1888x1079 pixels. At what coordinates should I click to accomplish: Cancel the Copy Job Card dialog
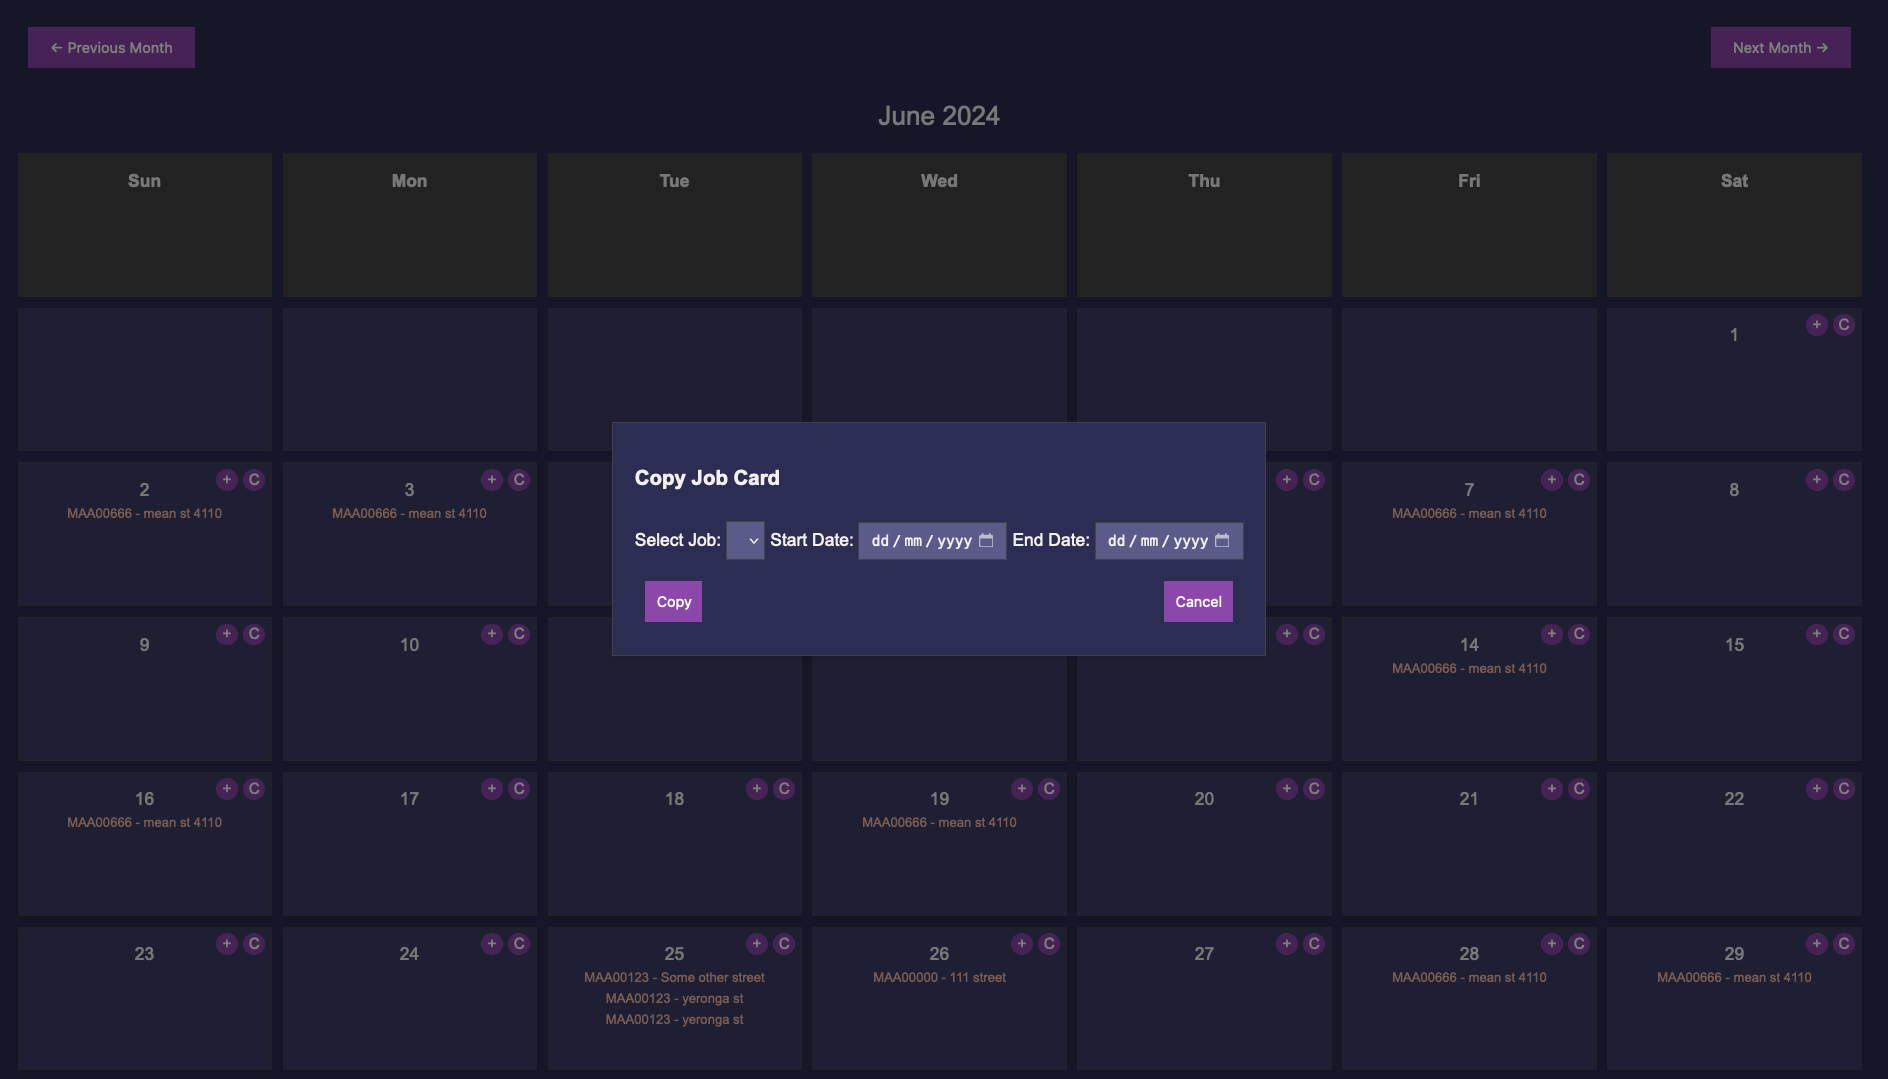tap(1198, 602)
